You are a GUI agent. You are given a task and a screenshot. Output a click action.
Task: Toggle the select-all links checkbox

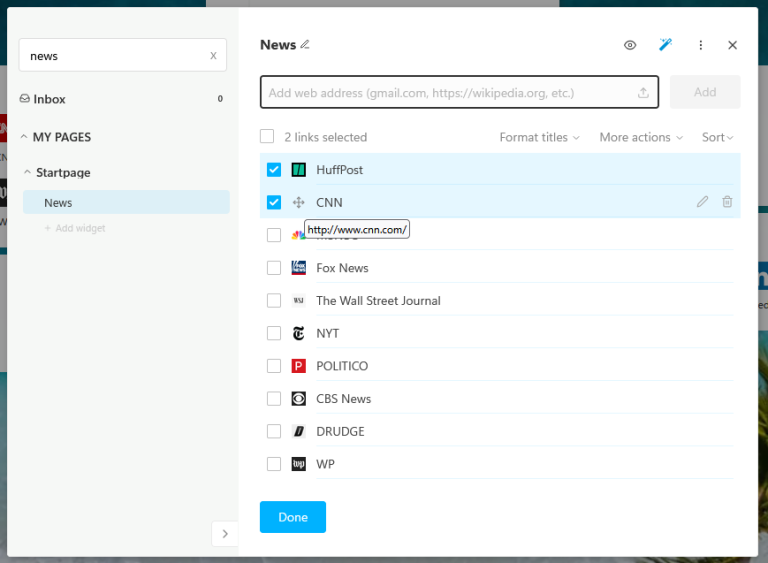(267, 136)
